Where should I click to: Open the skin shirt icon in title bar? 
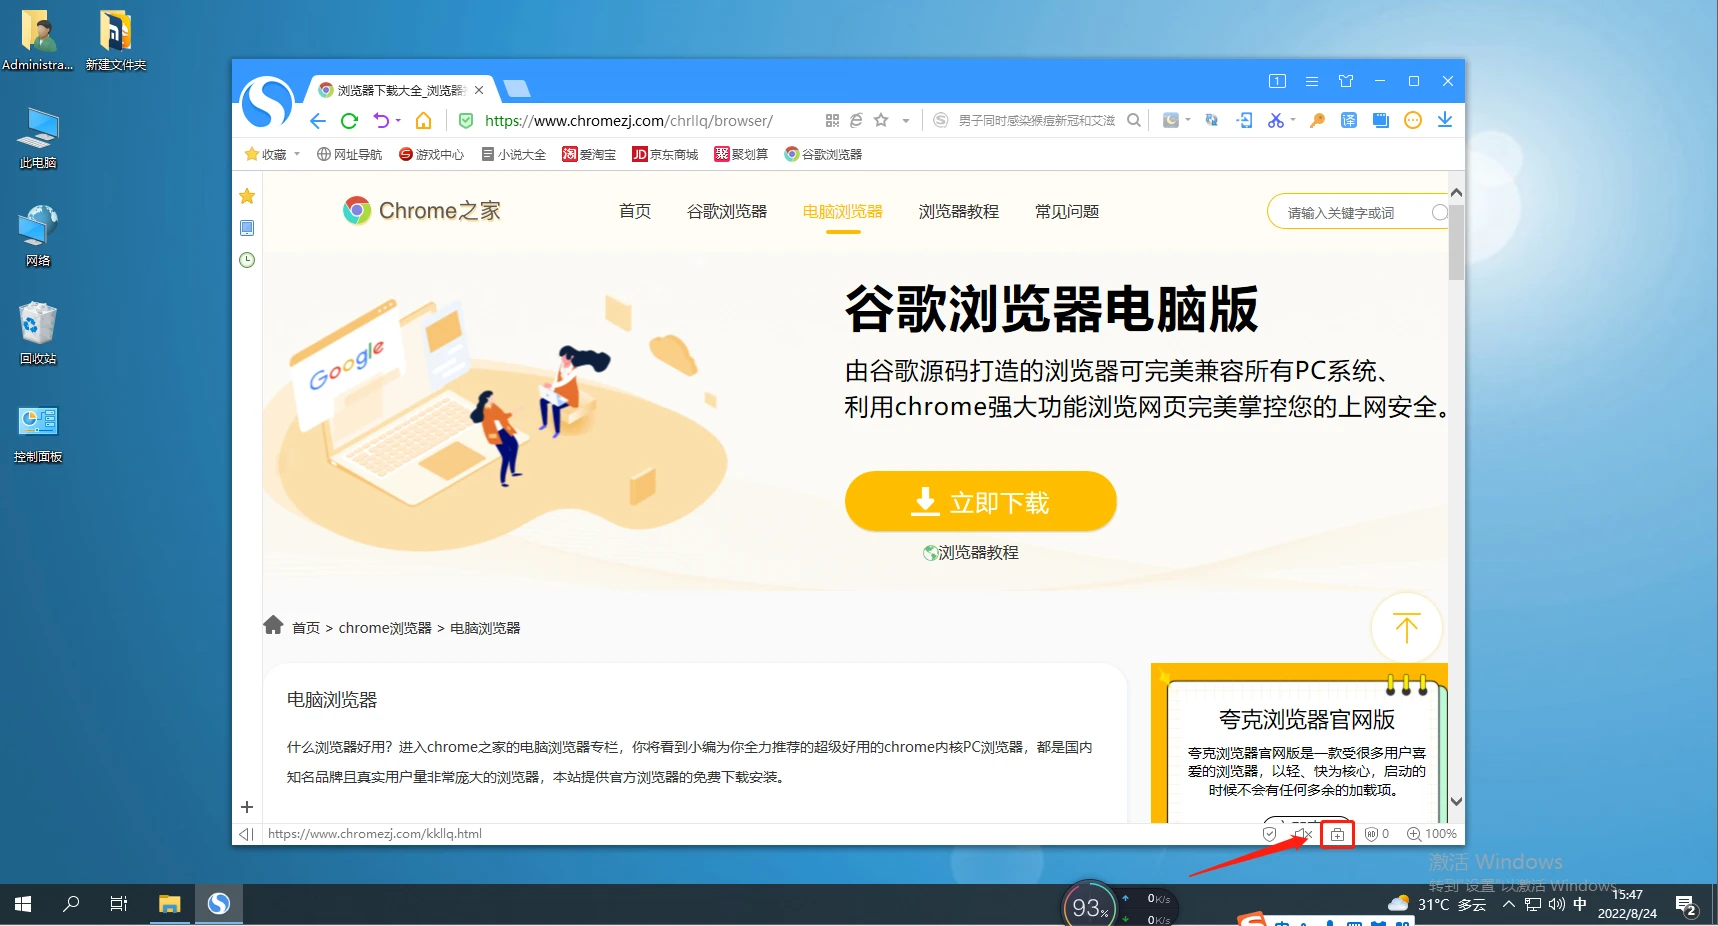[1346, 81]
